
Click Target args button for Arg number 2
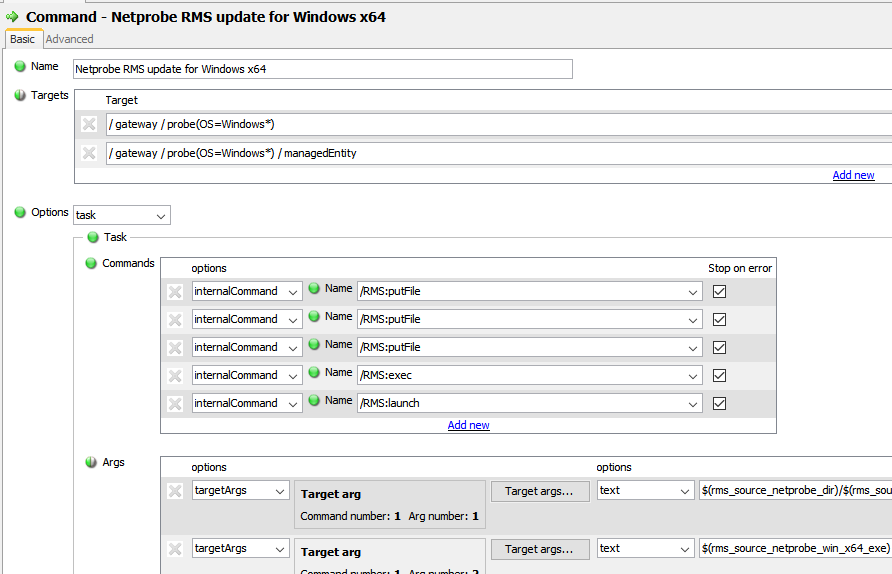click(540, 549)
